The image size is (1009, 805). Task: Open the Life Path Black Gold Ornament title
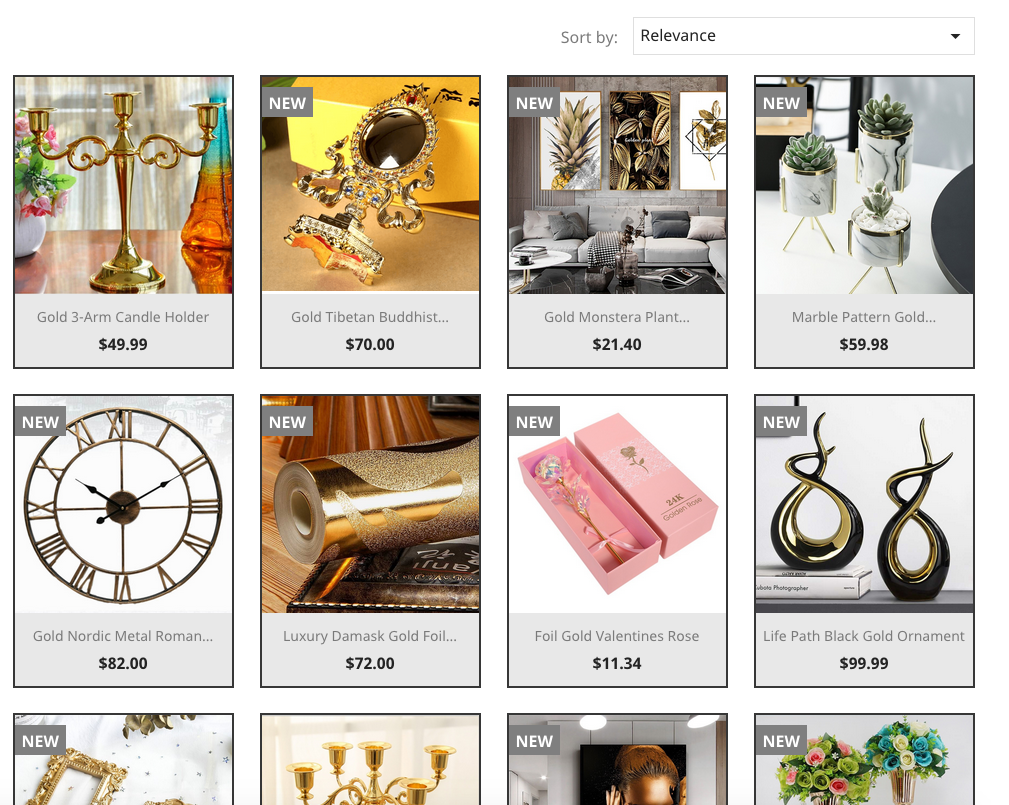pyautogui.click(x=864, y=636)
